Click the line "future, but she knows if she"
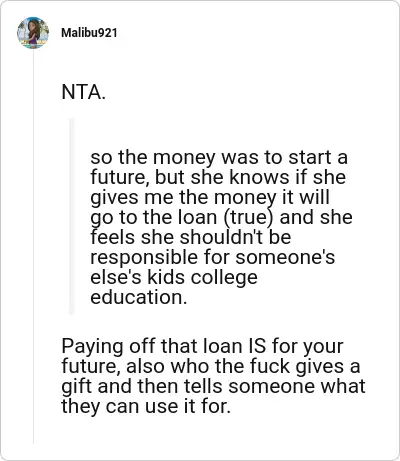This screenshot has width=400, height=461. (x=218, y=177)
